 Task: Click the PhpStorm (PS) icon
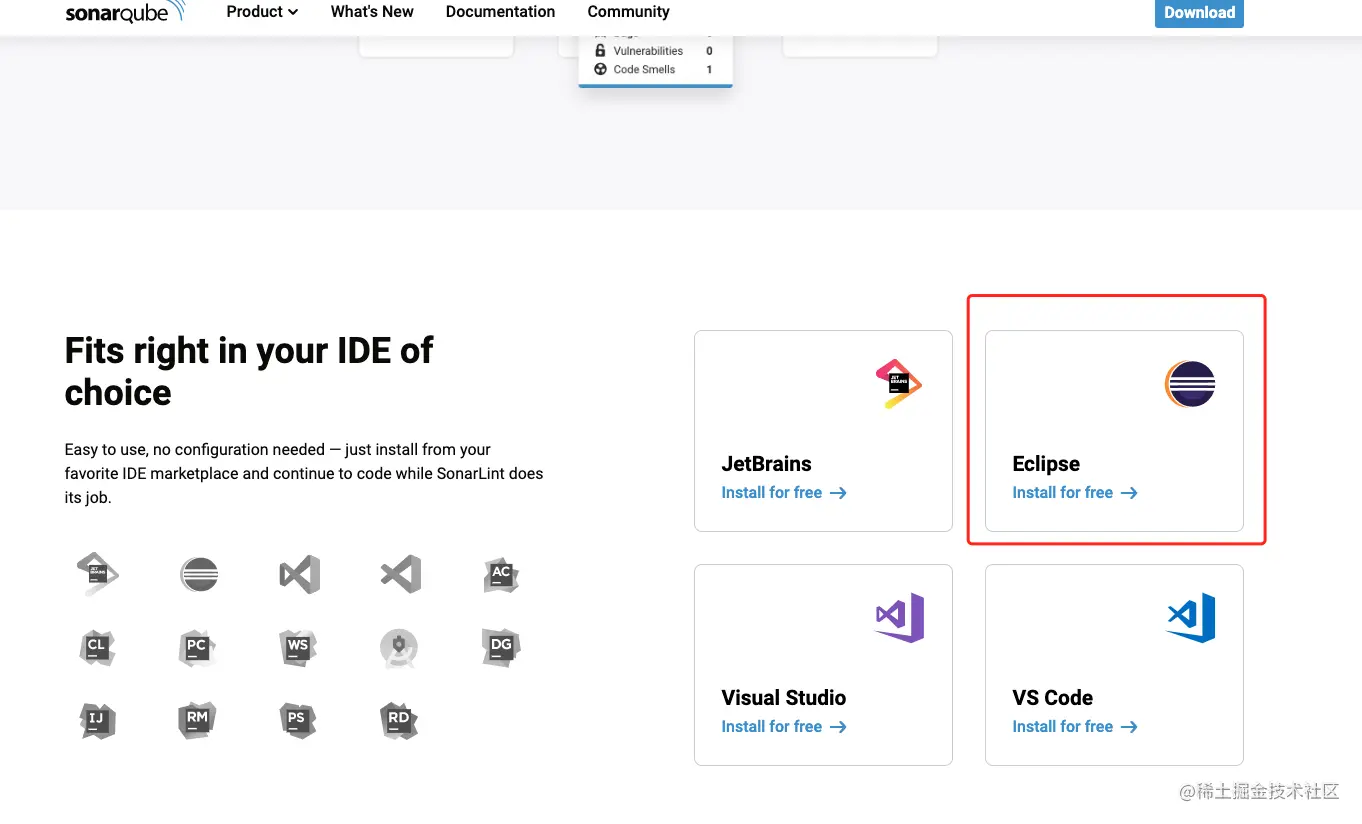point(298,720)
